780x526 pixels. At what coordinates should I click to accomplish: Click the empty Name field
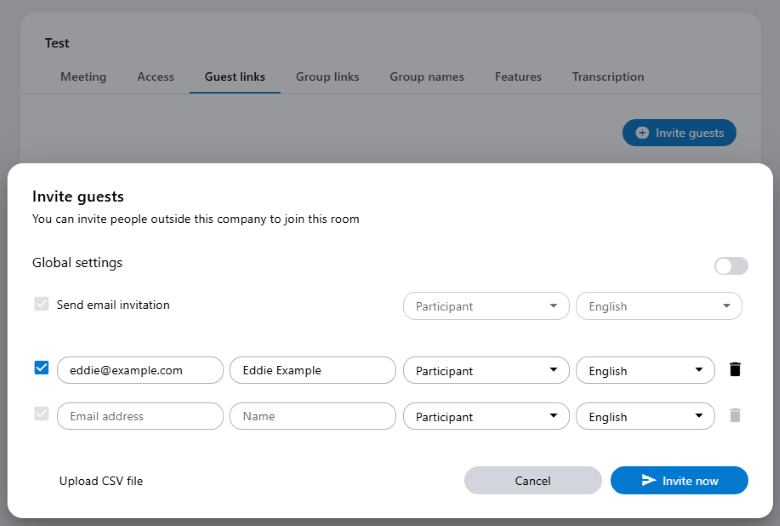click(312, 416)
